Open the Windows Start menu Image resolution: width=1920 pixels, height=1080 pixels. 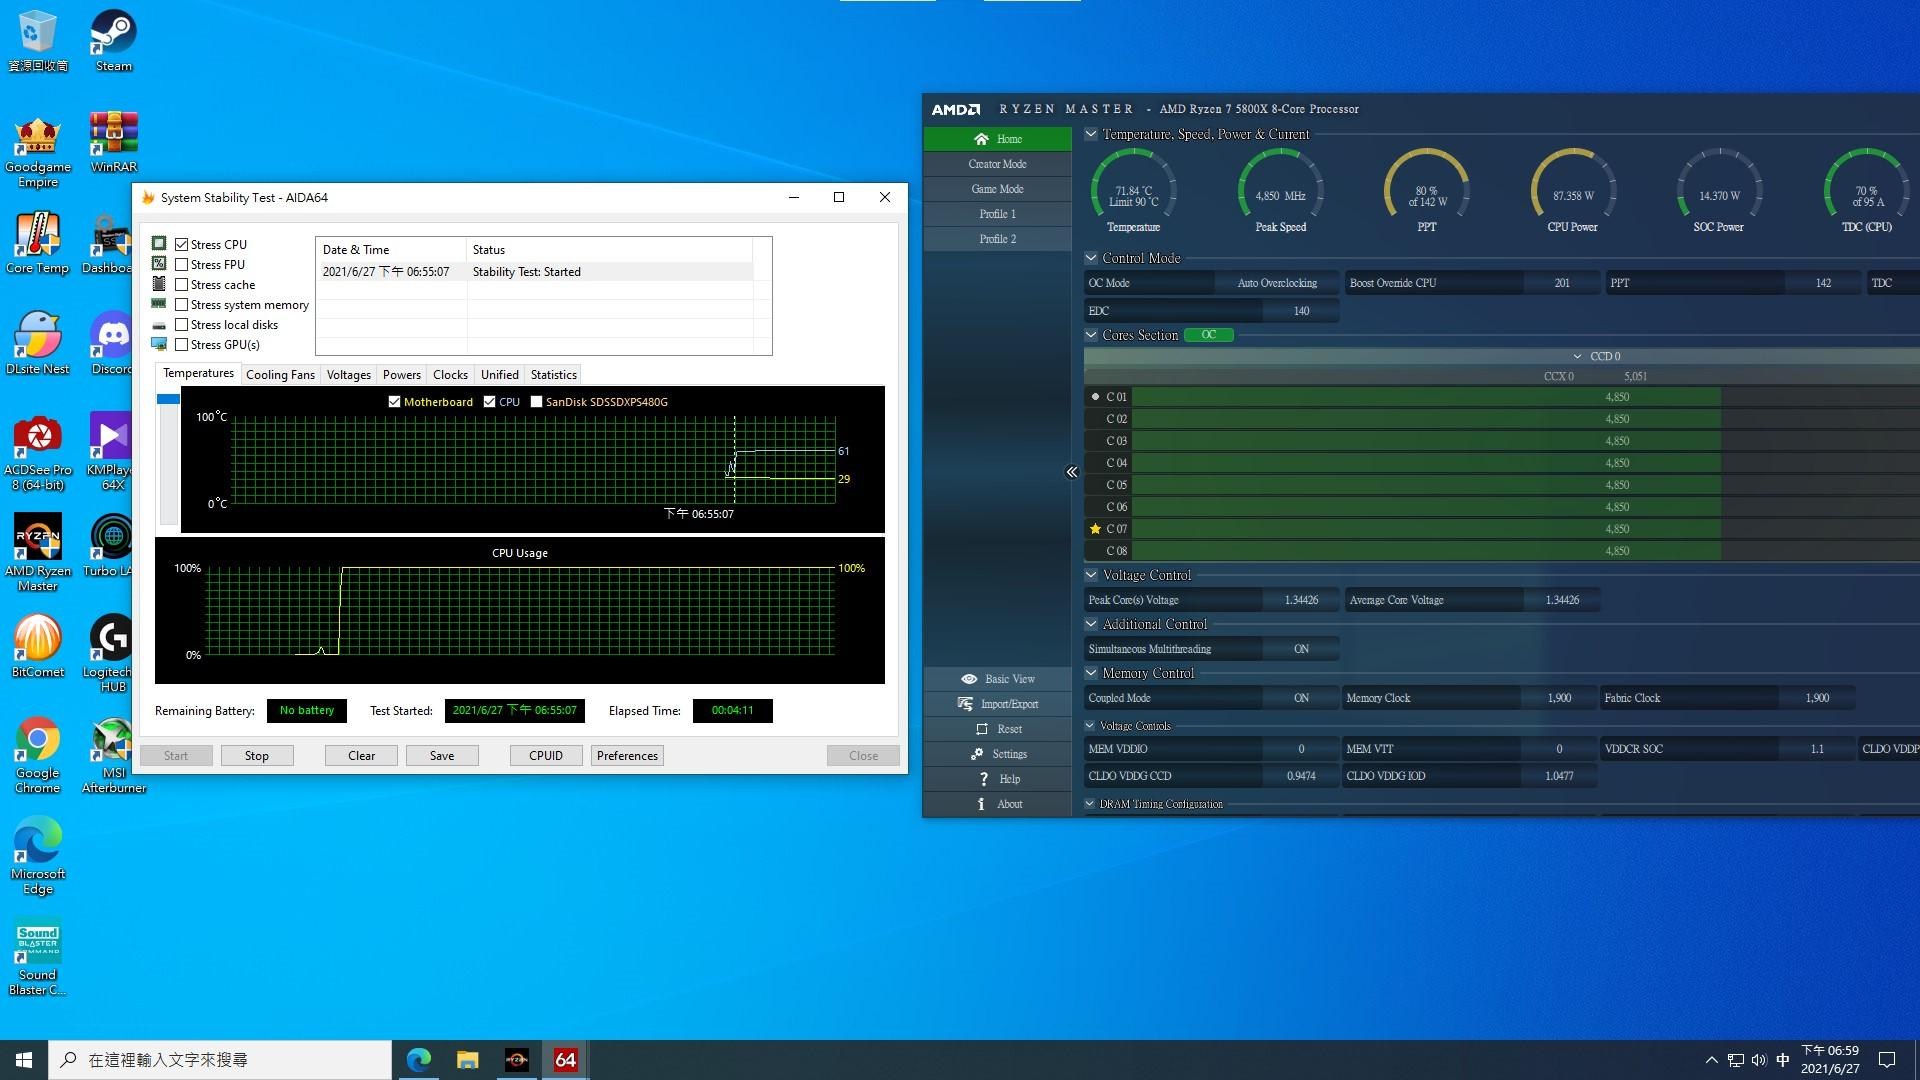24,1060
